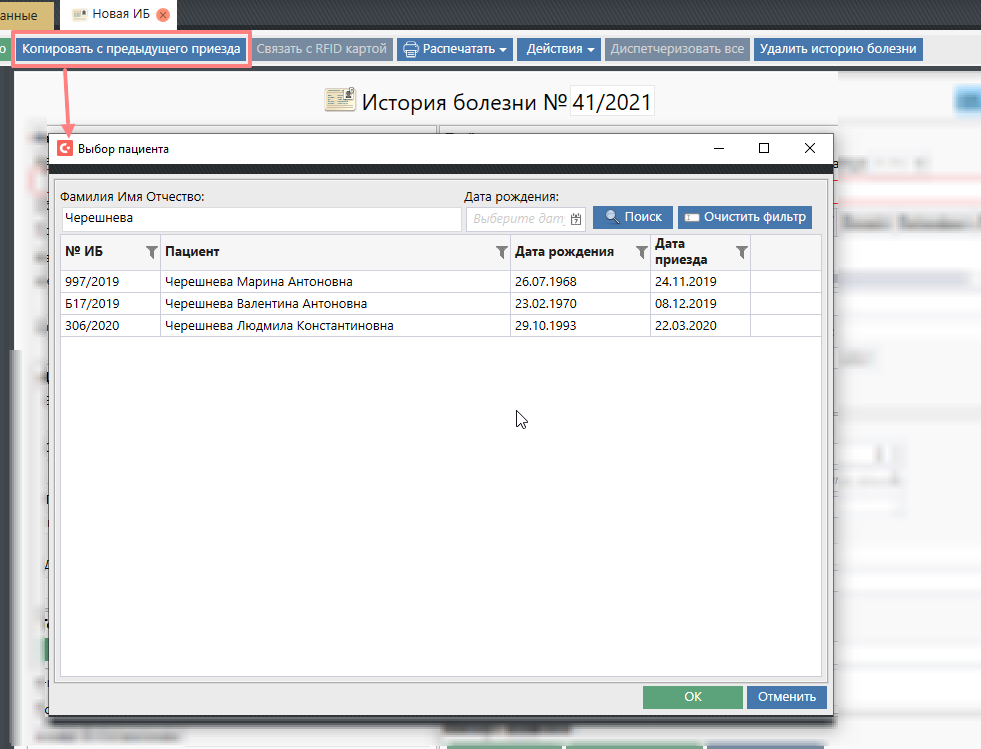
Task: Click the Фамилия Имя Отчество input field
Action: click(x=260, y=218)
